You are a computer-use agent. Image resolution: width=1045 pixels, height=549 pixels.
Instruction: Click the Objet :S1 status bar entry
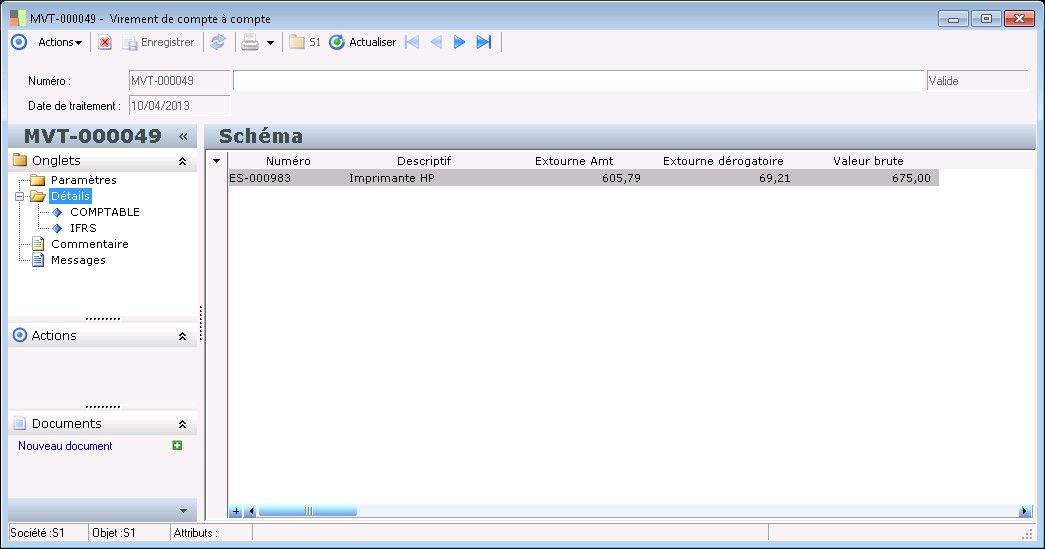point(129,532)
